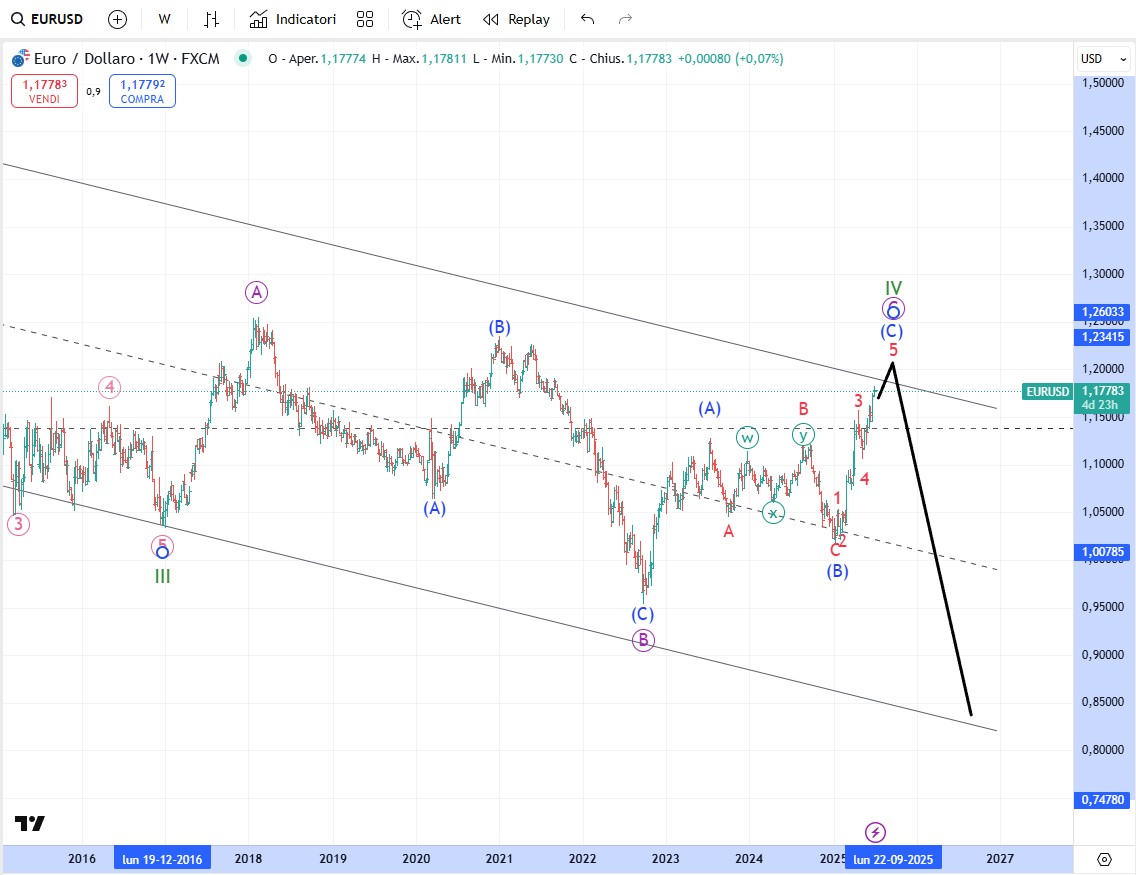Select the circled x wave label
This screenshot has height=875, width=1136.
[x=773, y=513]
